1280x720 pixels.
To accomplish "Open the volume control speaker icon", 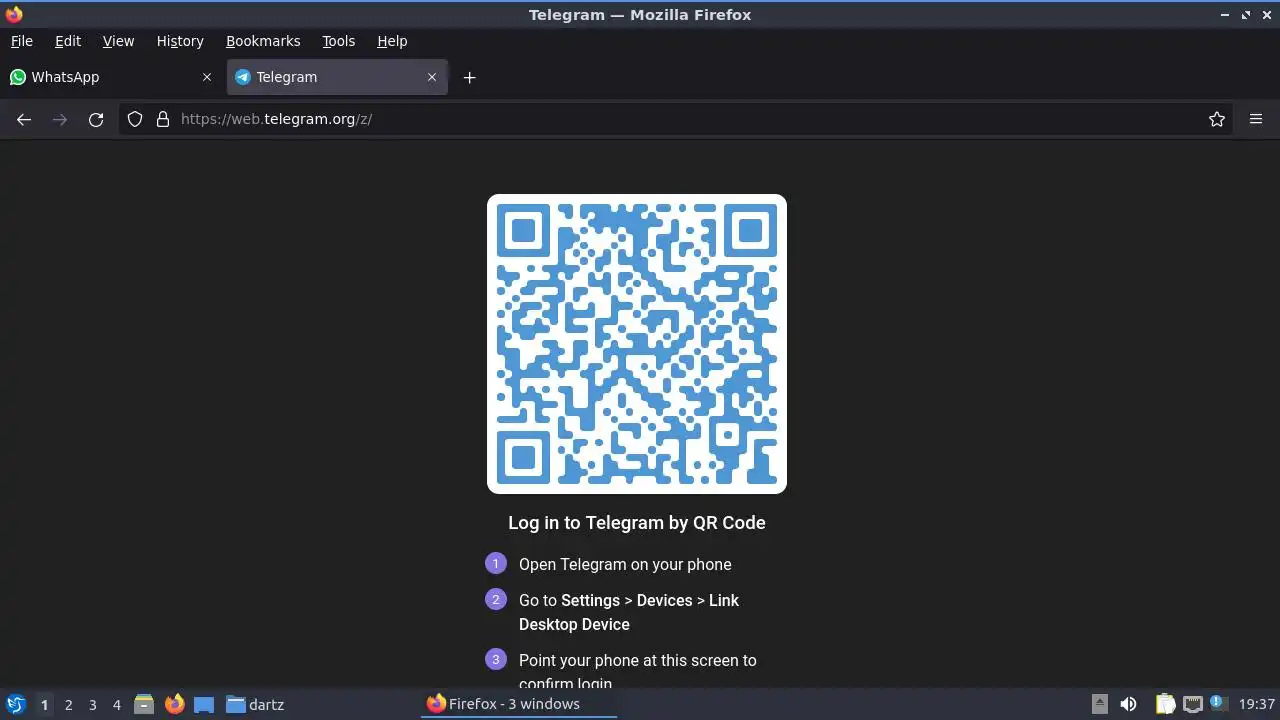I will click(x=1128, y=704).
